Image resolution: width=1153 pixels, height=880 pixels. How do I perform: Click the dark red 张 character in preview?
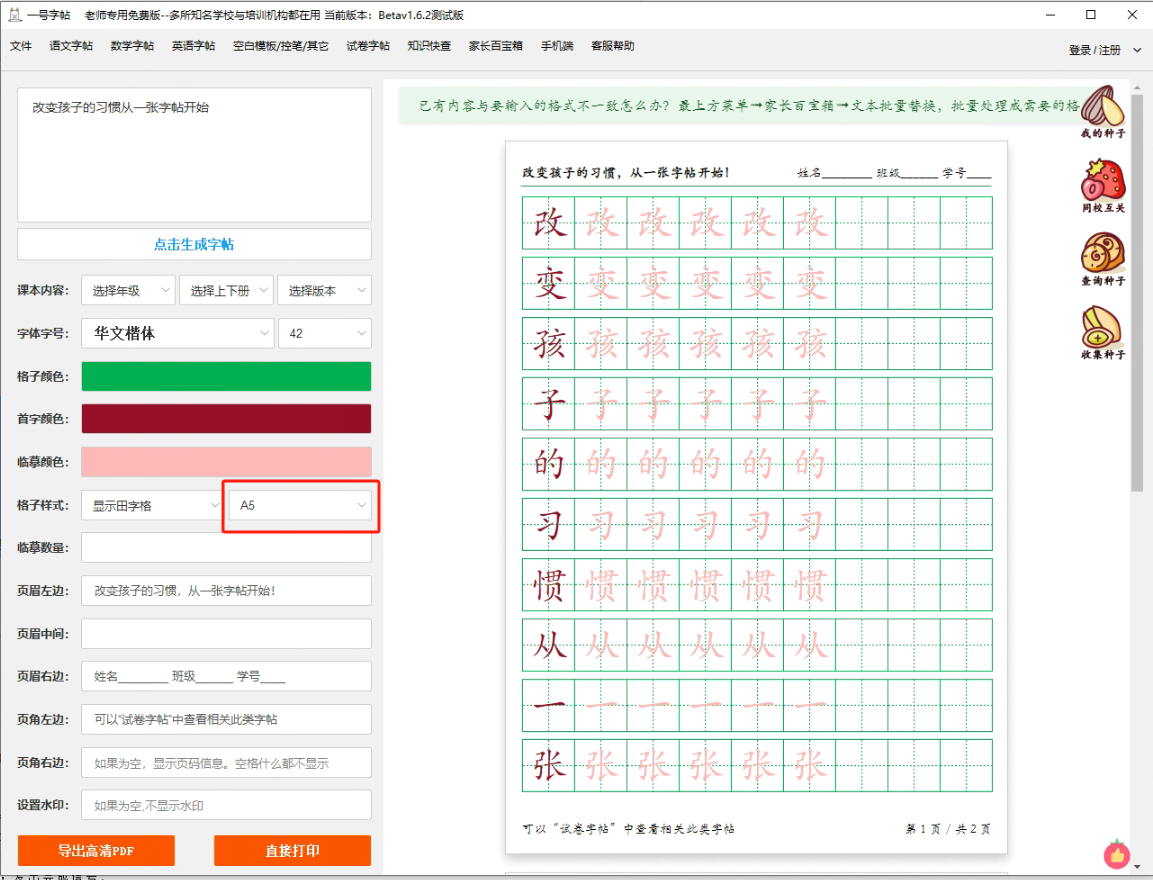click(x=549, y=765)
